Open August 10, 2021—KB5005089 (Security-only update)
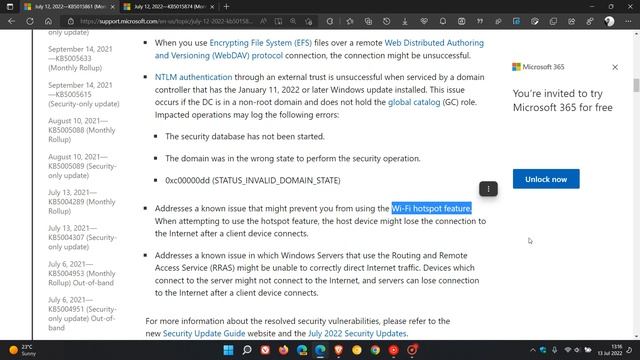This screenshot has width=640, height=360. (82, 166)
